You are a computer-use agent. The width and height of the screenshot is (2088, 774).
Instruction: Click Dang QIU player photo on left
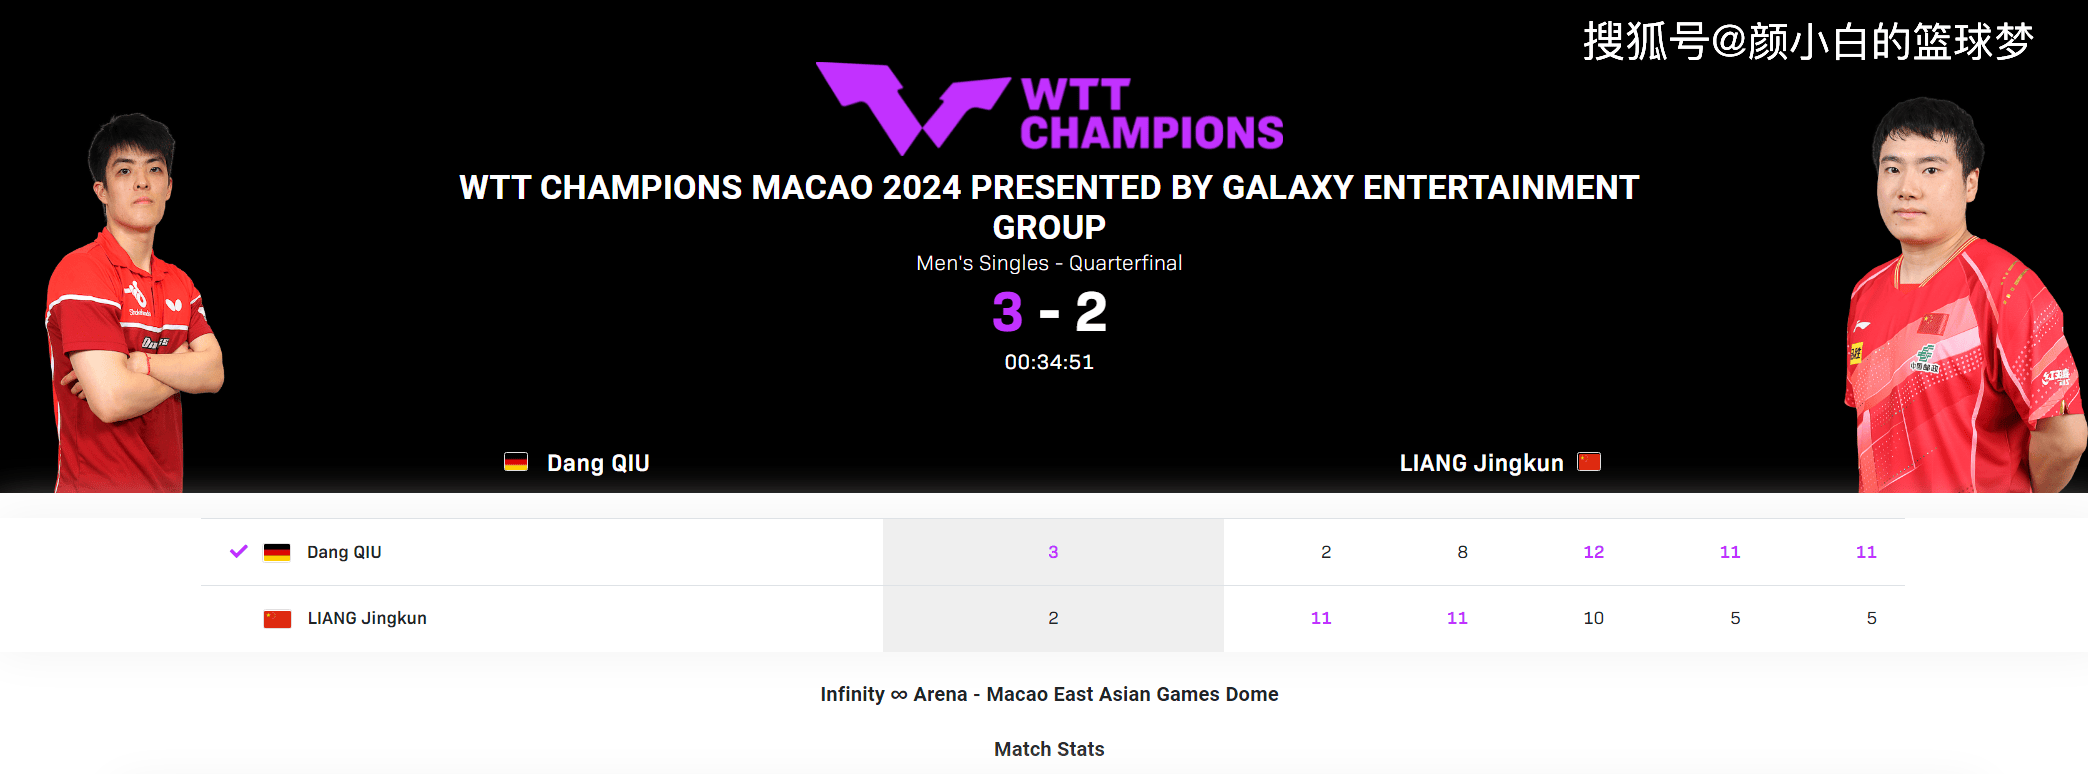(x=134, y=303)
